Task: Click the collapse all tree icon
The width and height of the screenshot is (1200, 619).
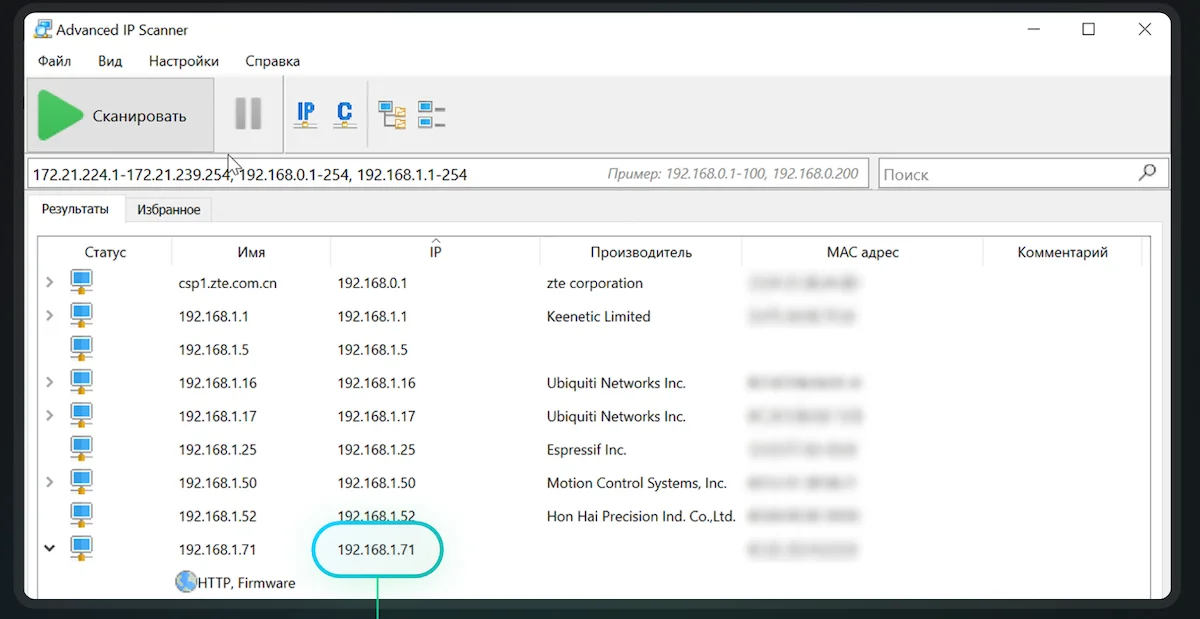Action: coord(431,115)
